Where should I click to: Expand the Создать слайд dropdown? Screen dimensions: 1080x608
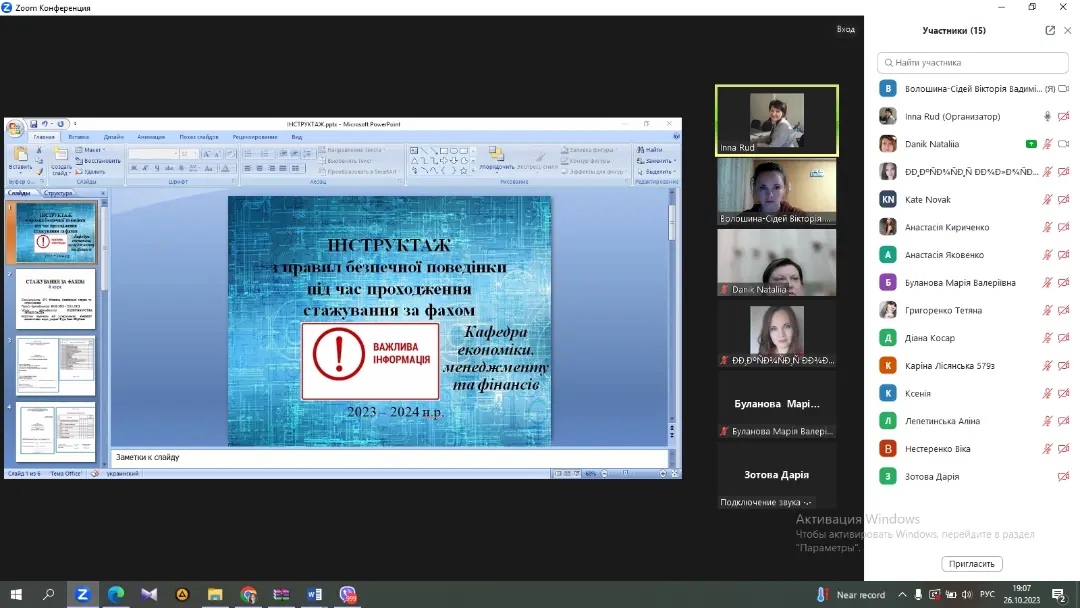(x=61, y=172)
